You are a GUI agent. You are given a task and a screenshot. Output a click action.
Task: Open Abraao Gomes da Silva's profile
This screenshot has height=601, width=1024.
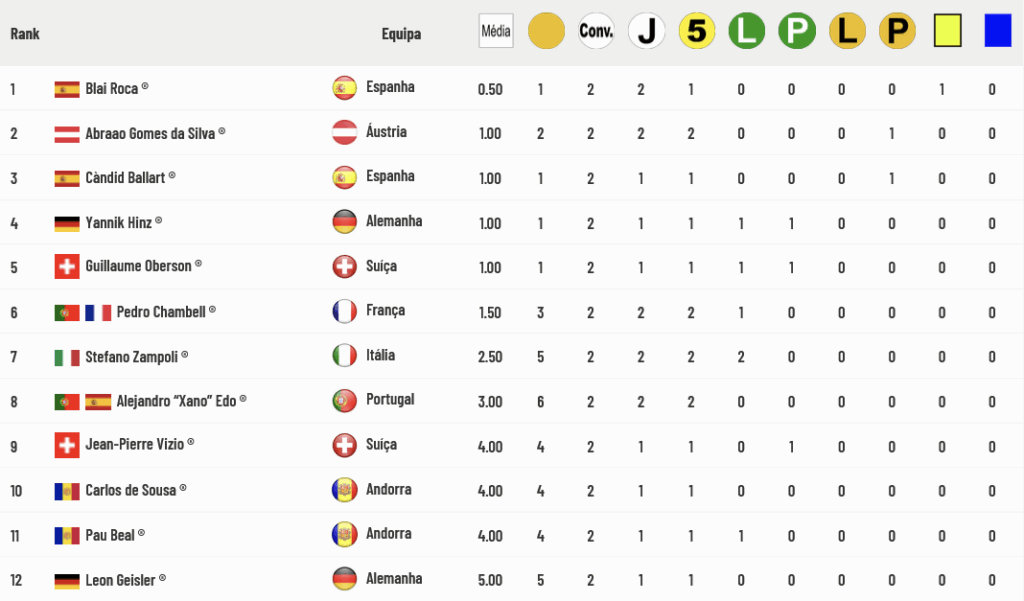pyautogui.click(x=150, y=133)
